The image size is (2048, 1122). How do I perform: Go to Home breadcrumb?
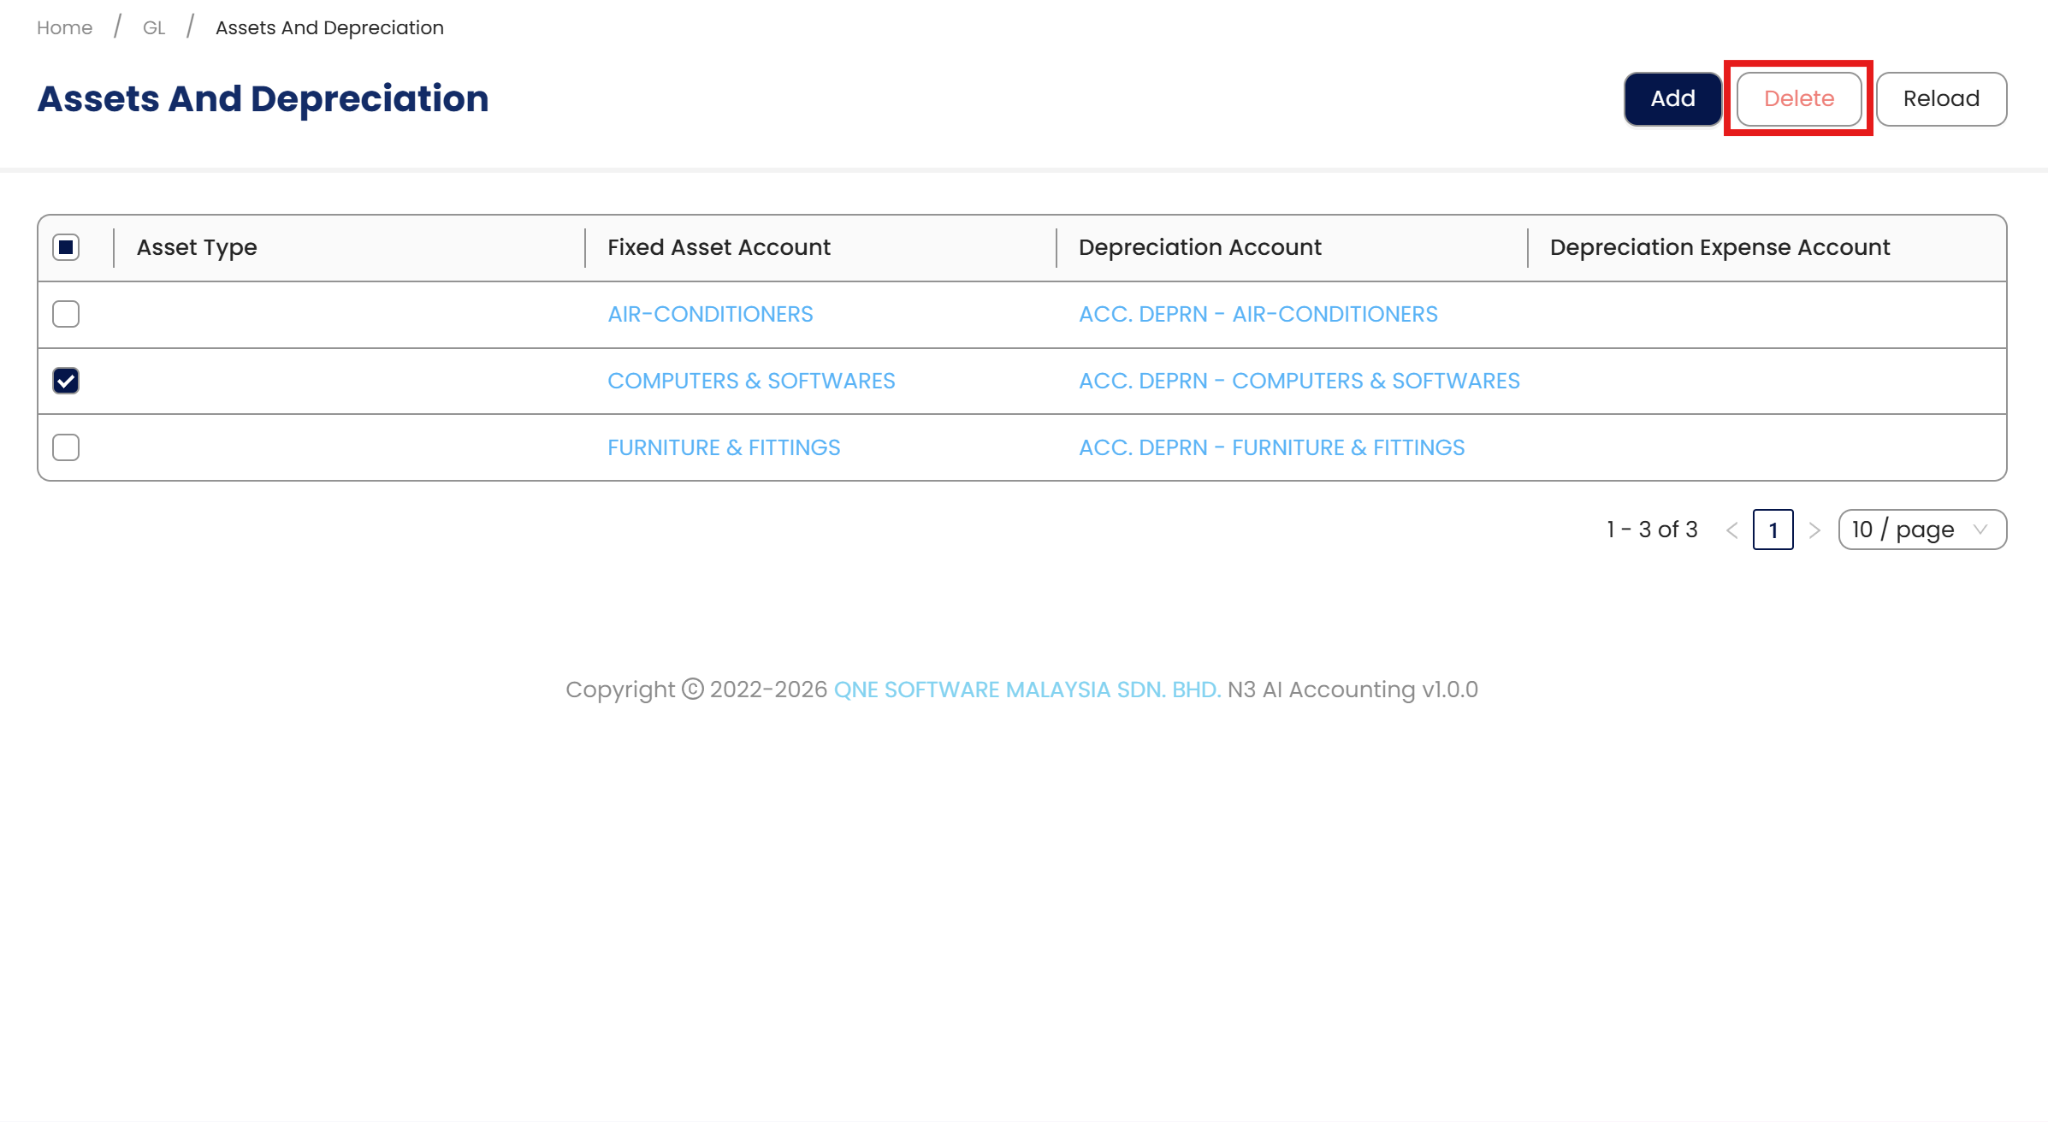(x=64, y=28)
